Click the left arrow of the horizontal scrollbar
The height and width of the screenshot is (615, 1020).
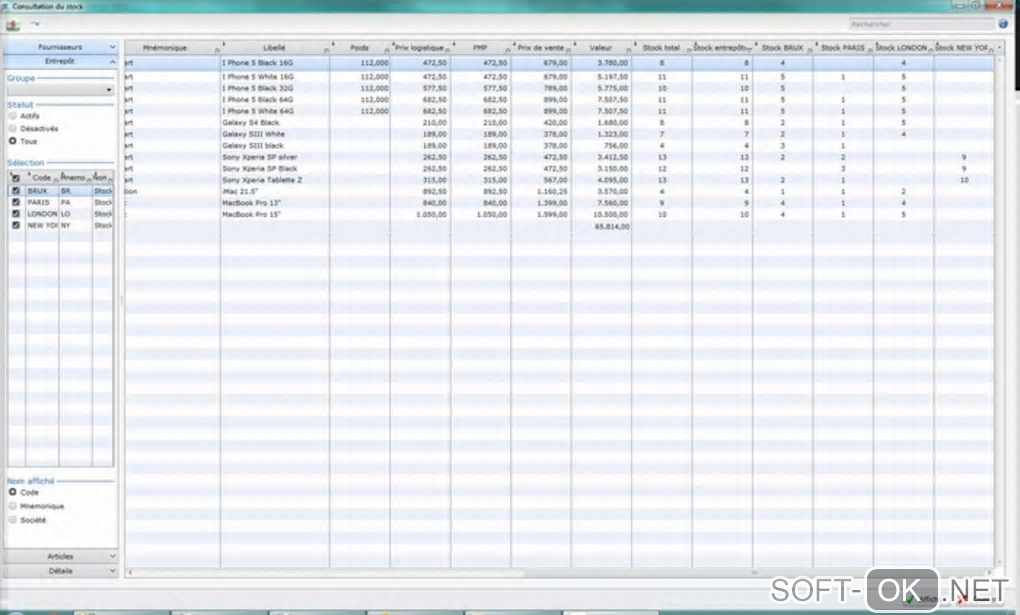(x=129, y=573)
